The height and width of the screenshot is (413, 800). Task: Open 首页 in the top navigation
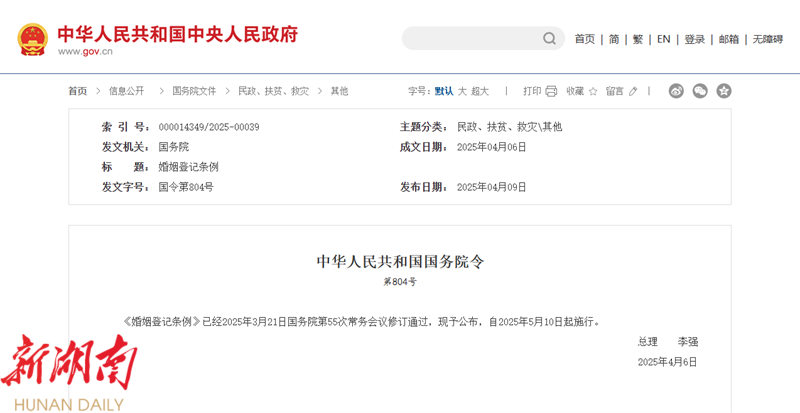(584, 39)
